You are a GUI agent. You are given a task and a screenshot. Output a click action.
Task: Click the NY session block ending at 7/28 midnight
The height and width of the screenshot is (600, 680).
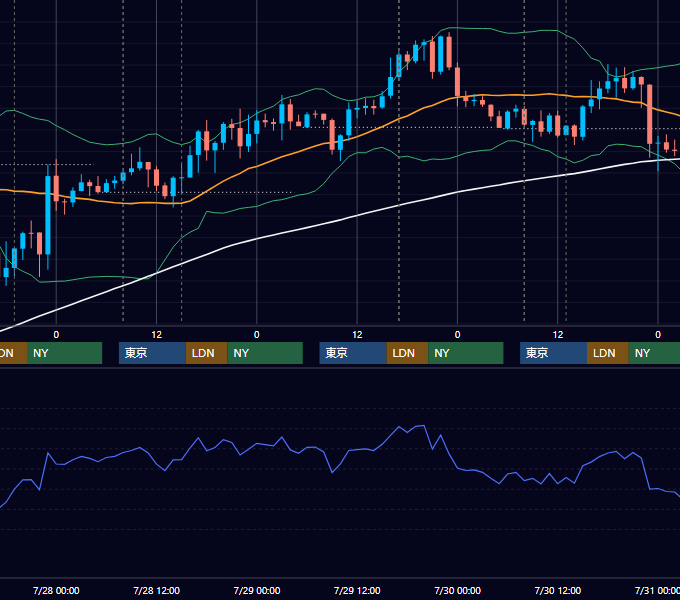tap(64, 353)
